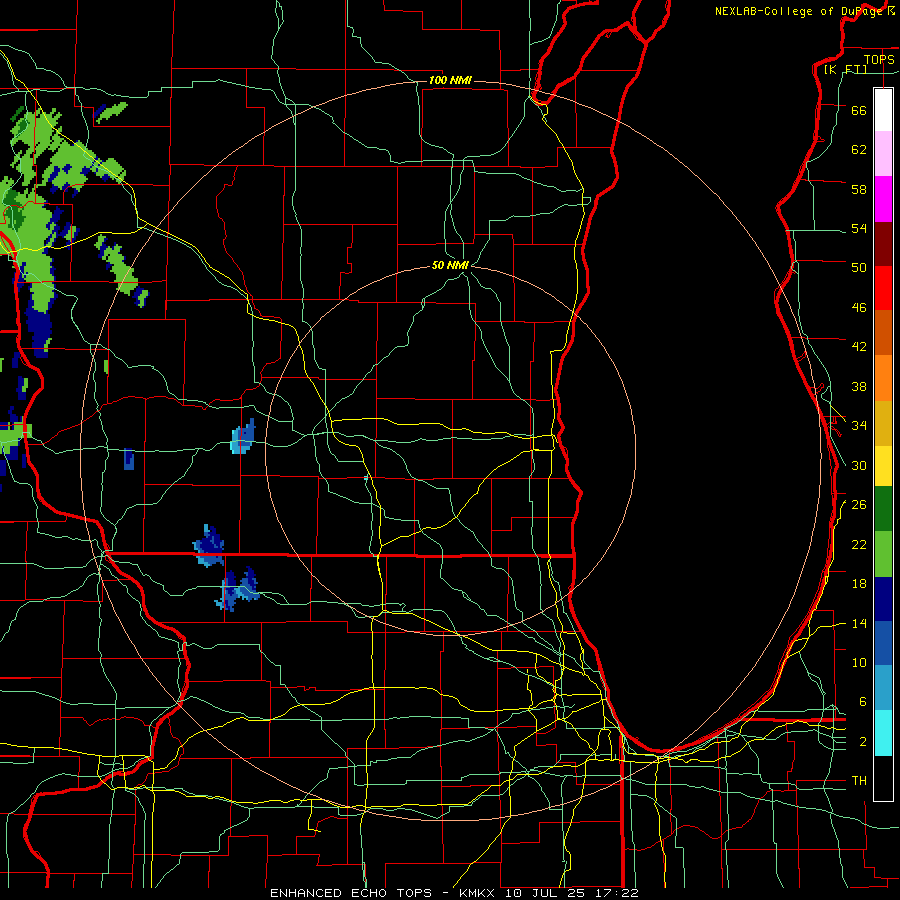Click the "14" scale value
This screenshot has height=900, width=900.
point(859,623)
